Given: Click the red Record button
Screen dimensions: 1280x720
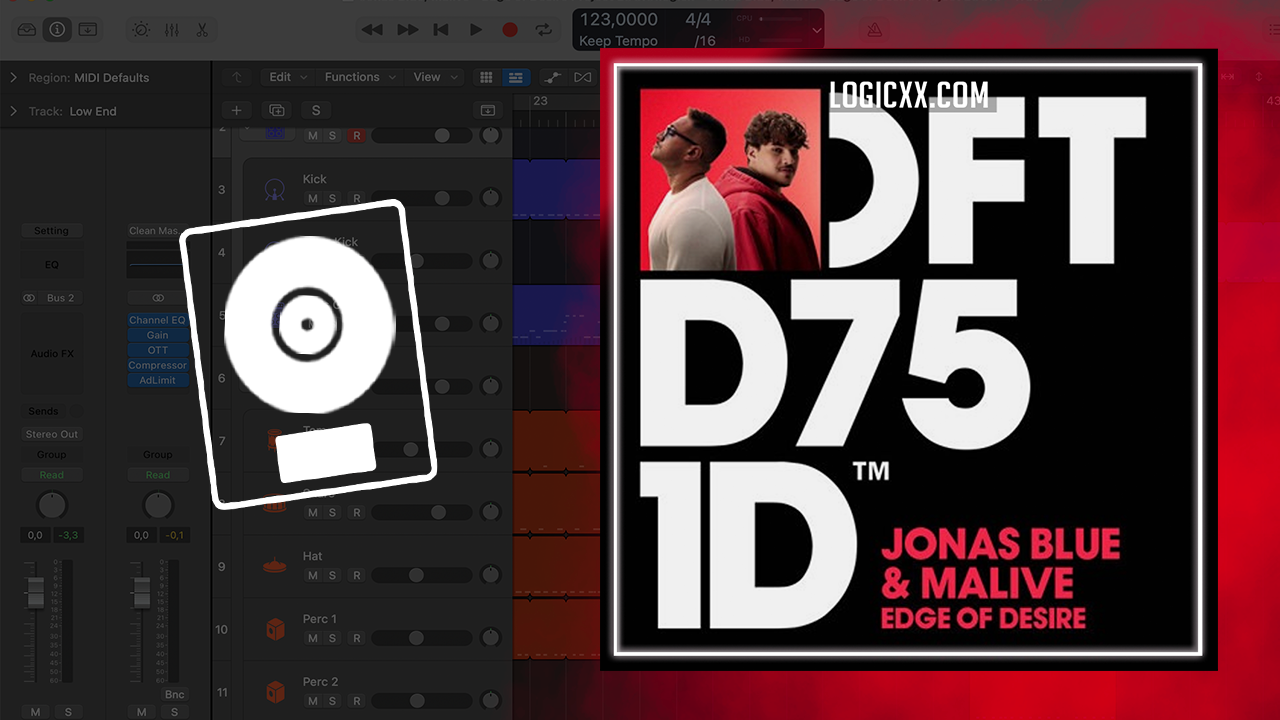Looking at the screenshot, I should pyautogui.click(x=510, y=30).
